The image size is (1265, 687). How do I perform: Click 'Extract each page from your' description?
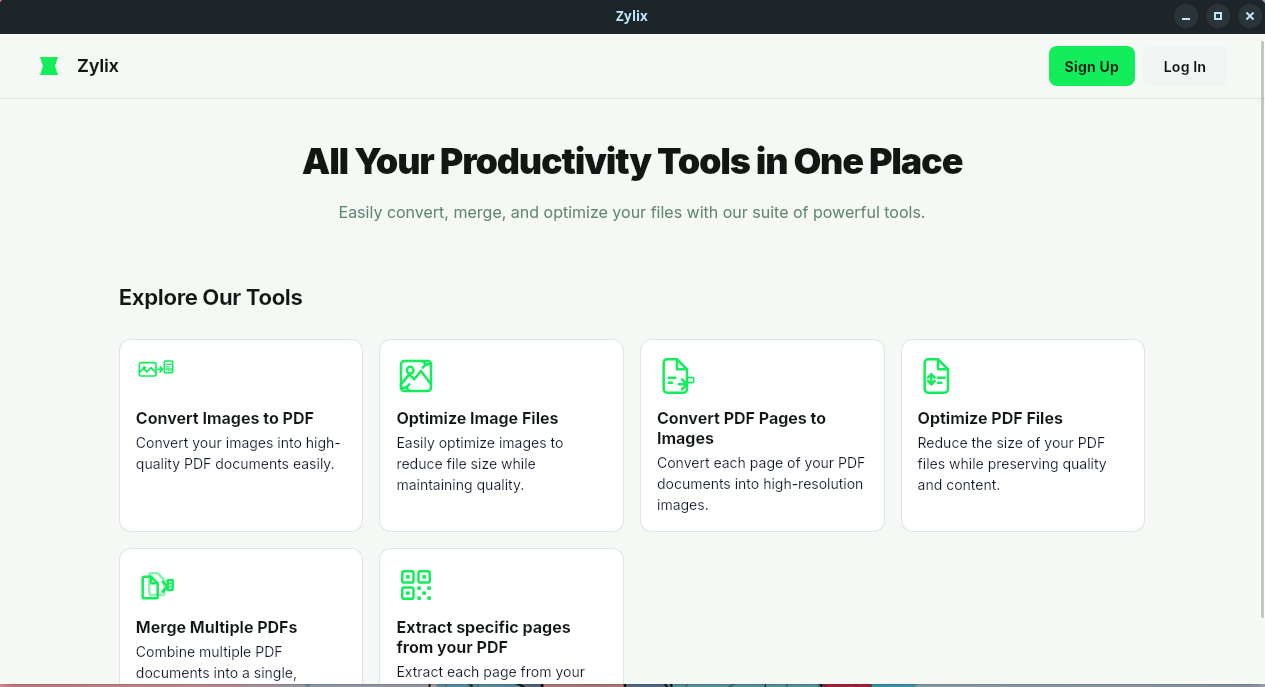[491, 672]
